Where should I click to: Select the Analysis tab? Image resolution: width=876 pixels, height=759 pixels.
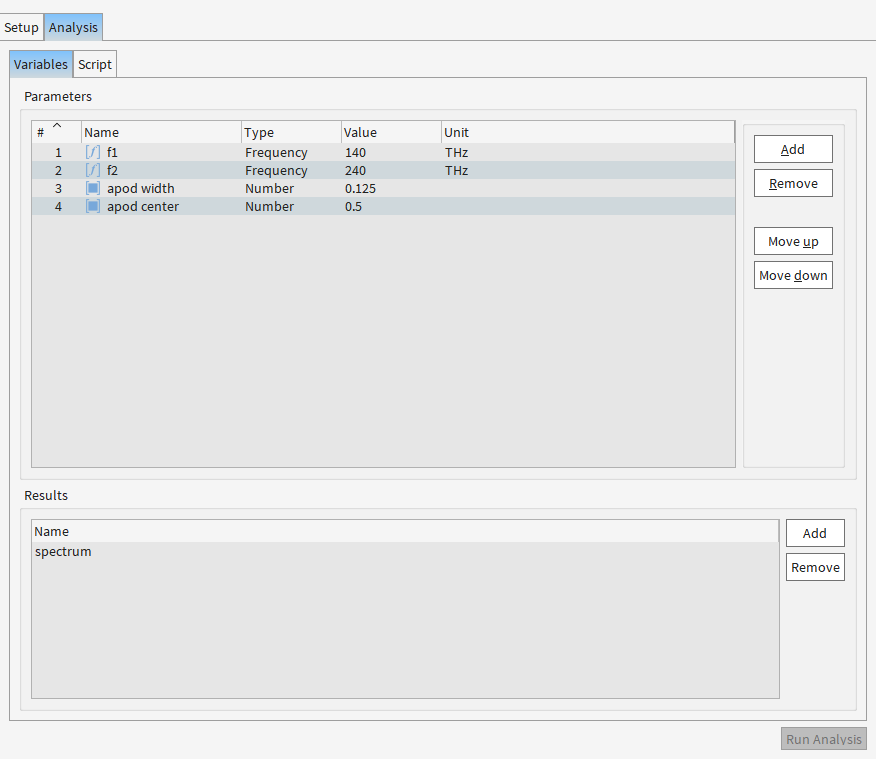coord(73,27)
